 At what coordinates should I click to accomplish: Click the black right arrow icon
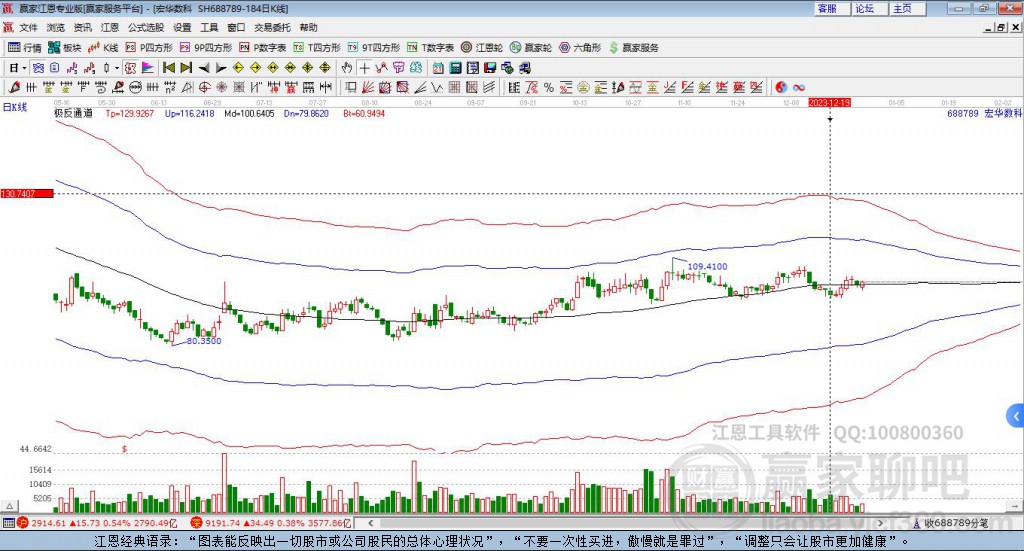click(x=221, y=68)
